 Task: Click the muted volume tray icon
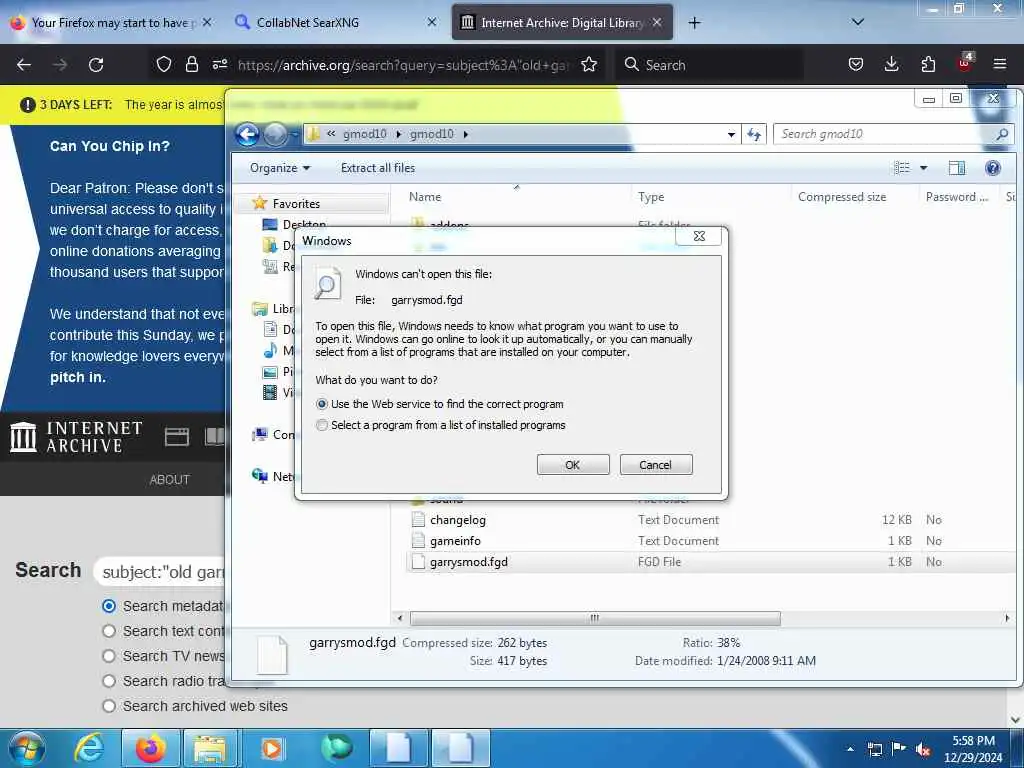923,750
